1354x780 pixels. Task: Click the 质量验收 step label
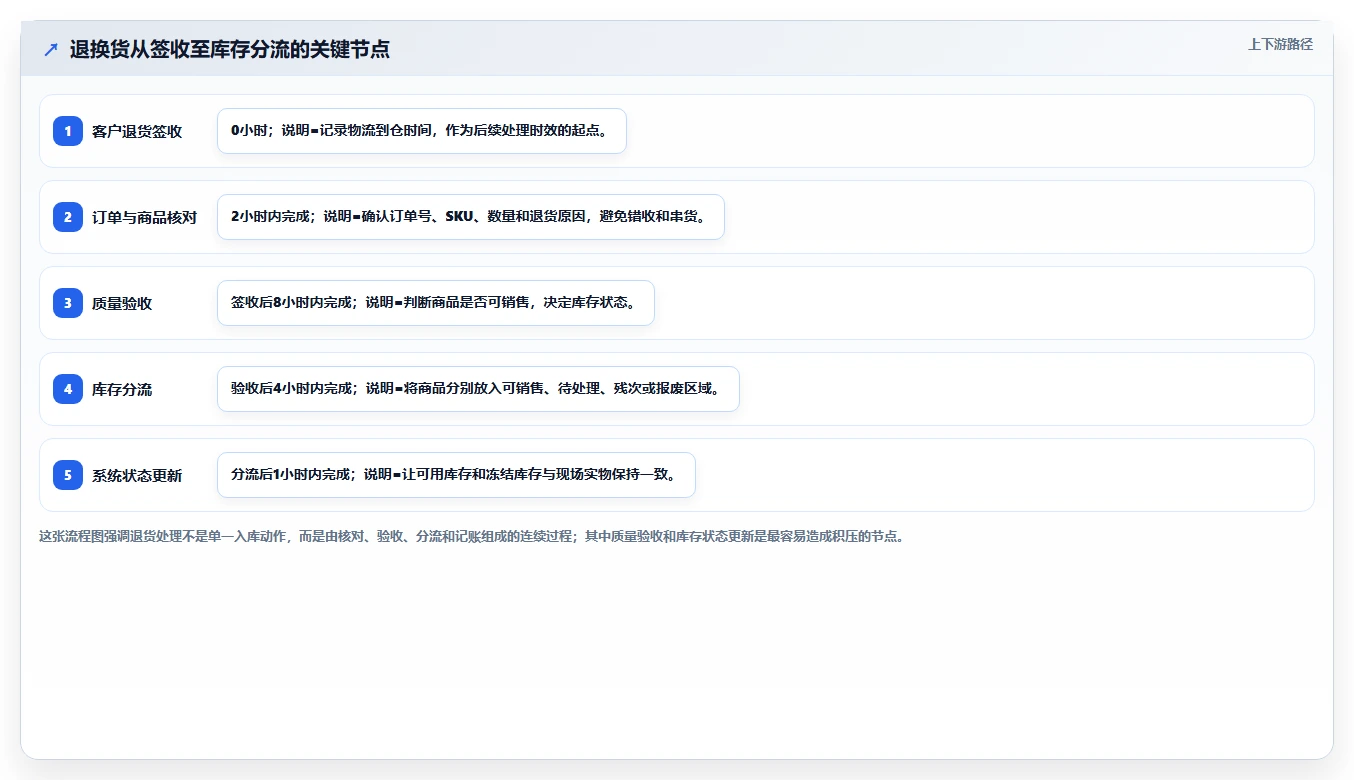coord(122,303)
